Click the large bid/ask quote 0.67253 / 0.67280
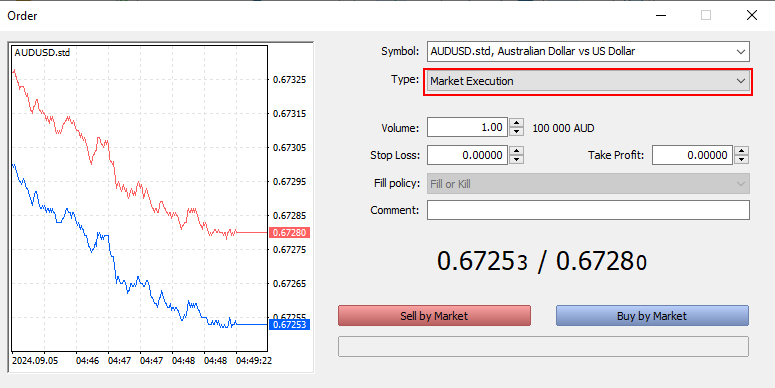 pos(542,261)
